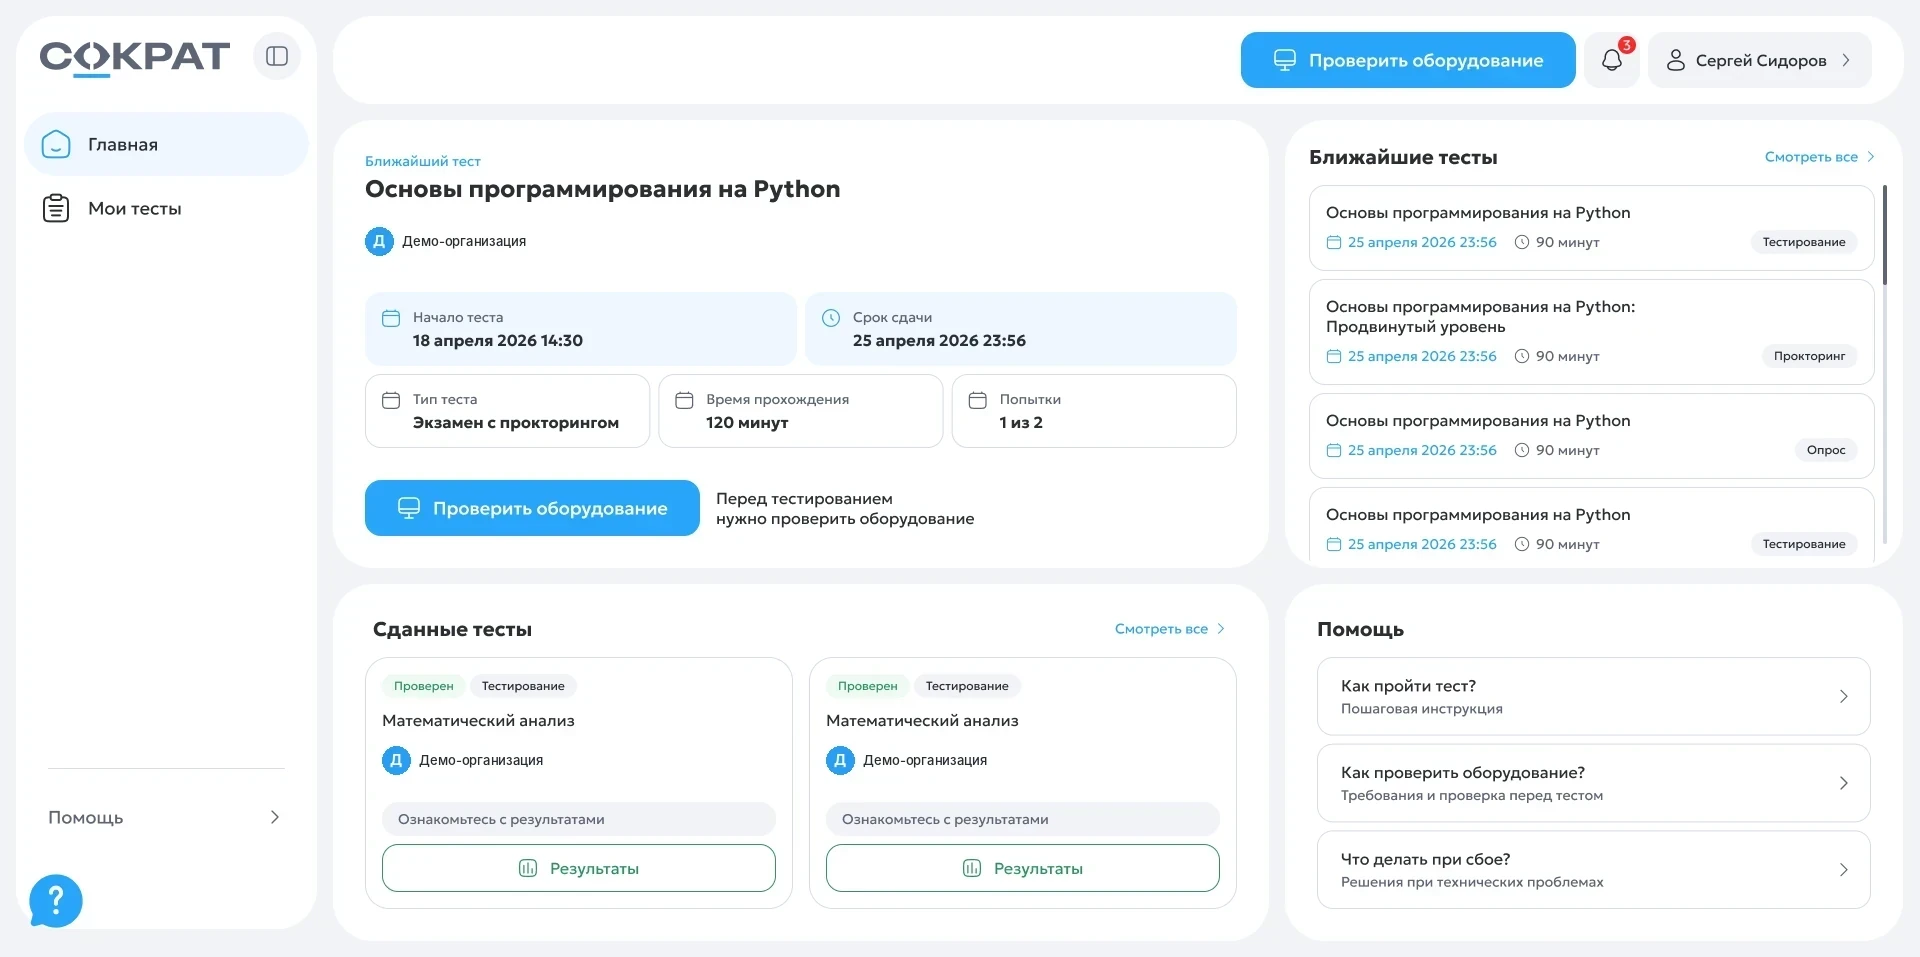Click the calendar icon in the Тип теста box
Viewport: 1920px width, 957px height.
(x=391, y=400)
